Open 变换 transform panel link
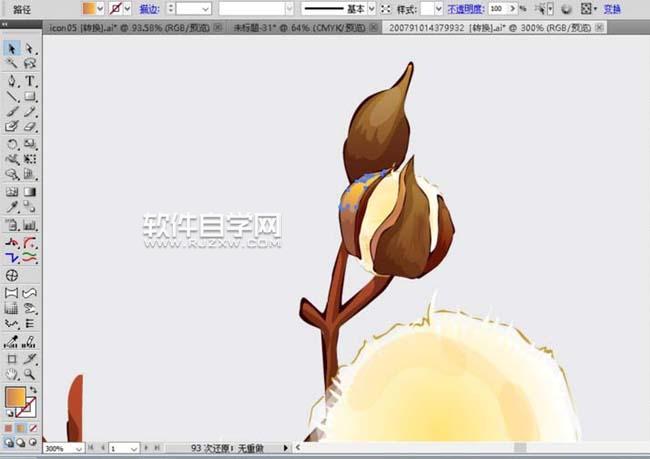The image size is (650, 459). click(612, 9)
